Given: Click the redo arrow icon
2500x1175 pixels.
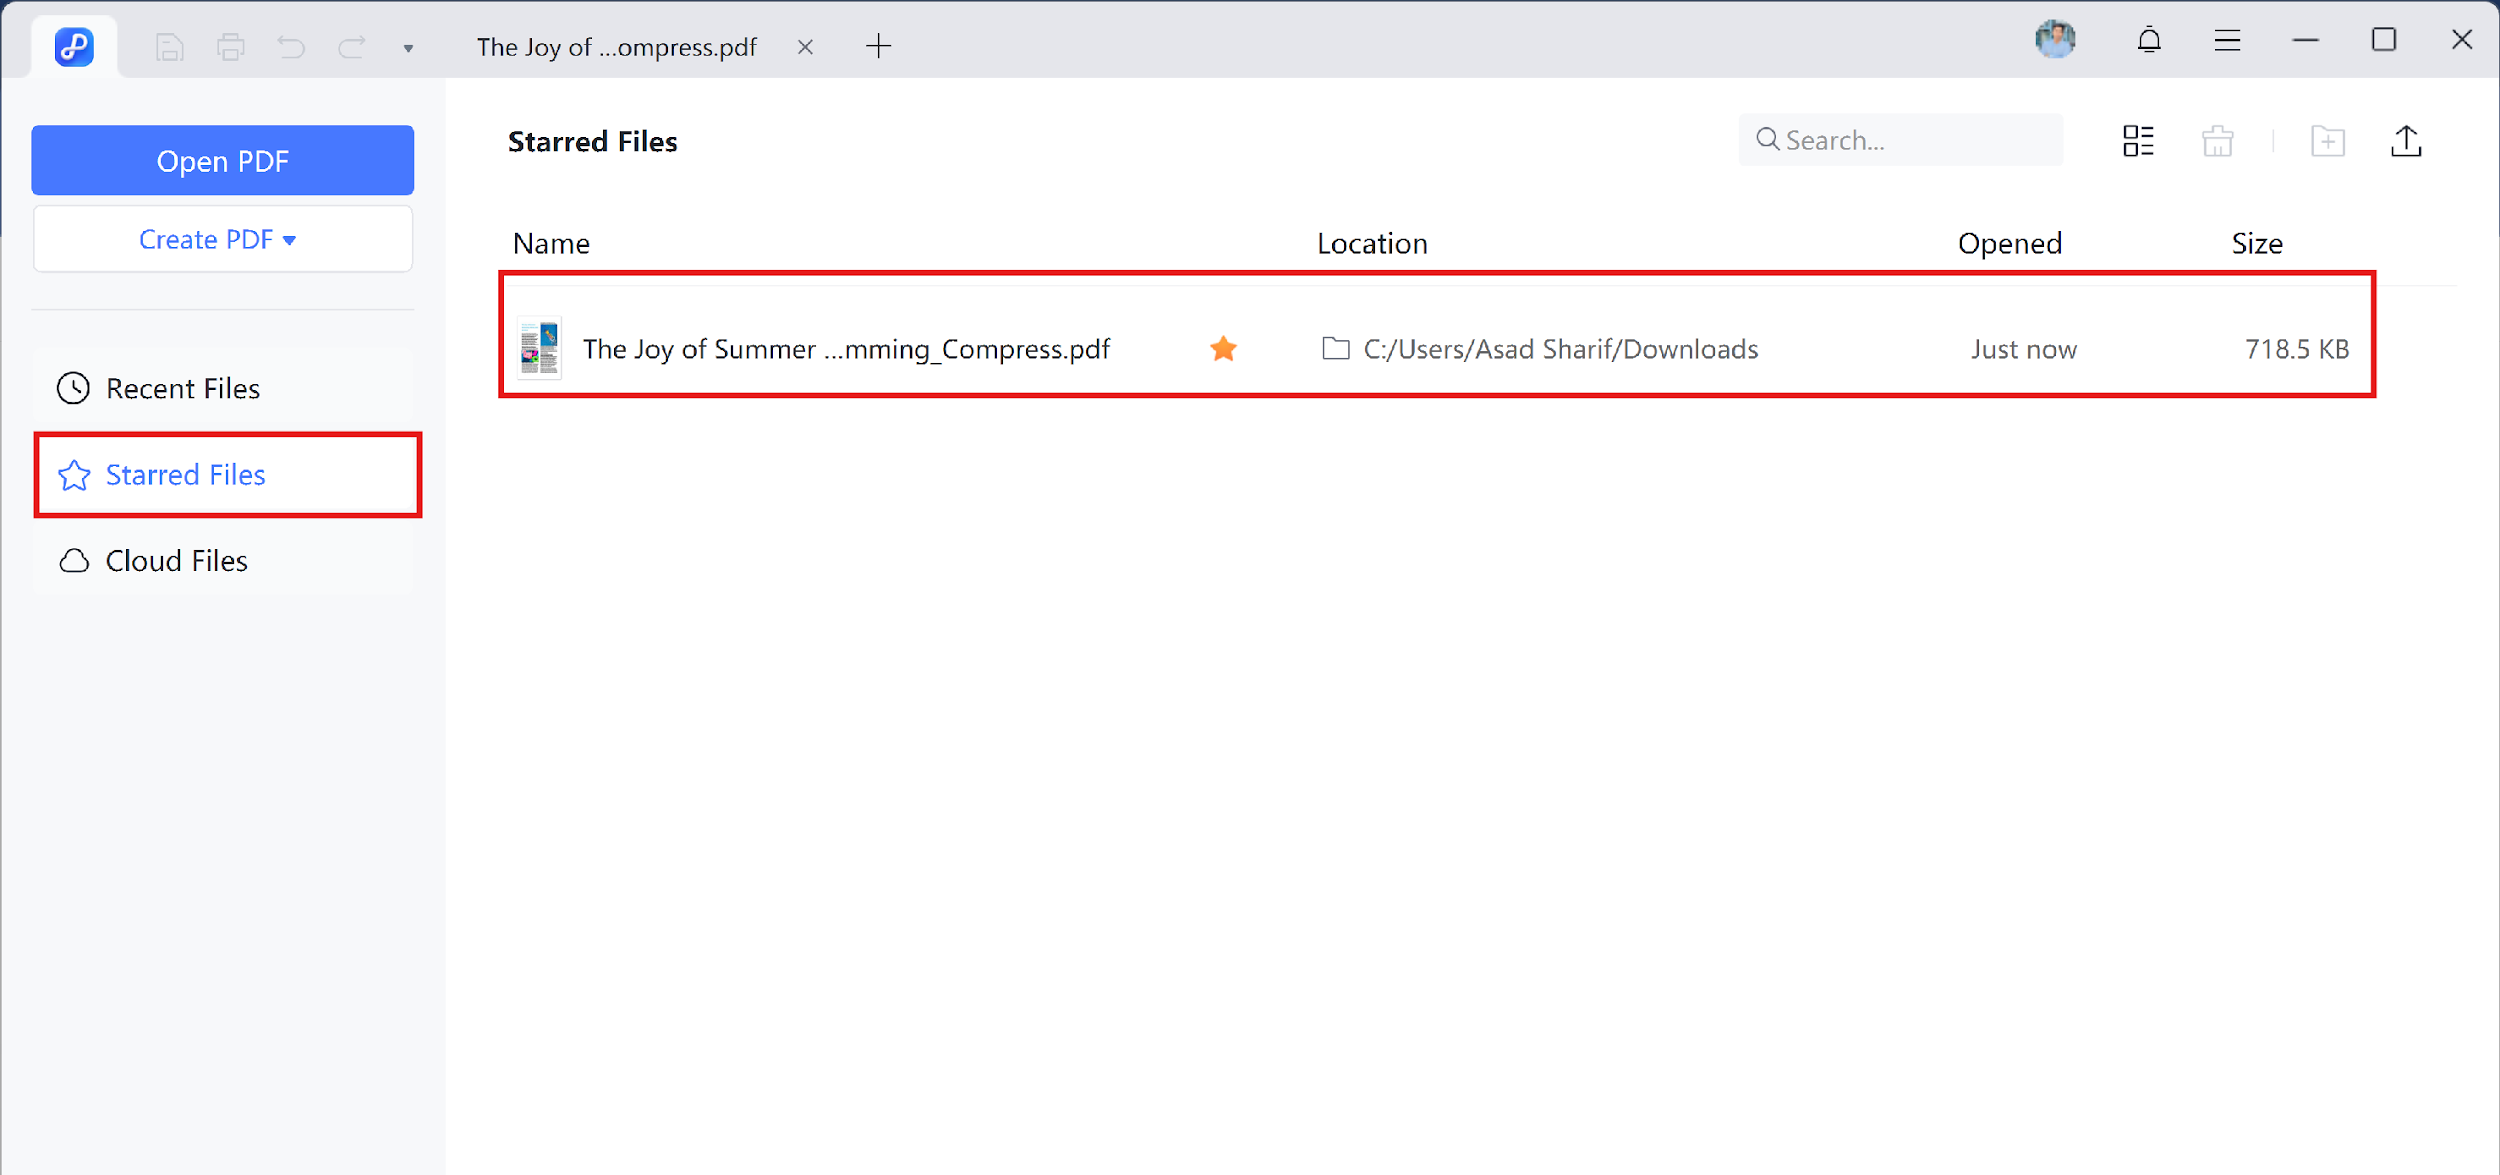Looking at the screenshot, I should [x=352, y=47].
